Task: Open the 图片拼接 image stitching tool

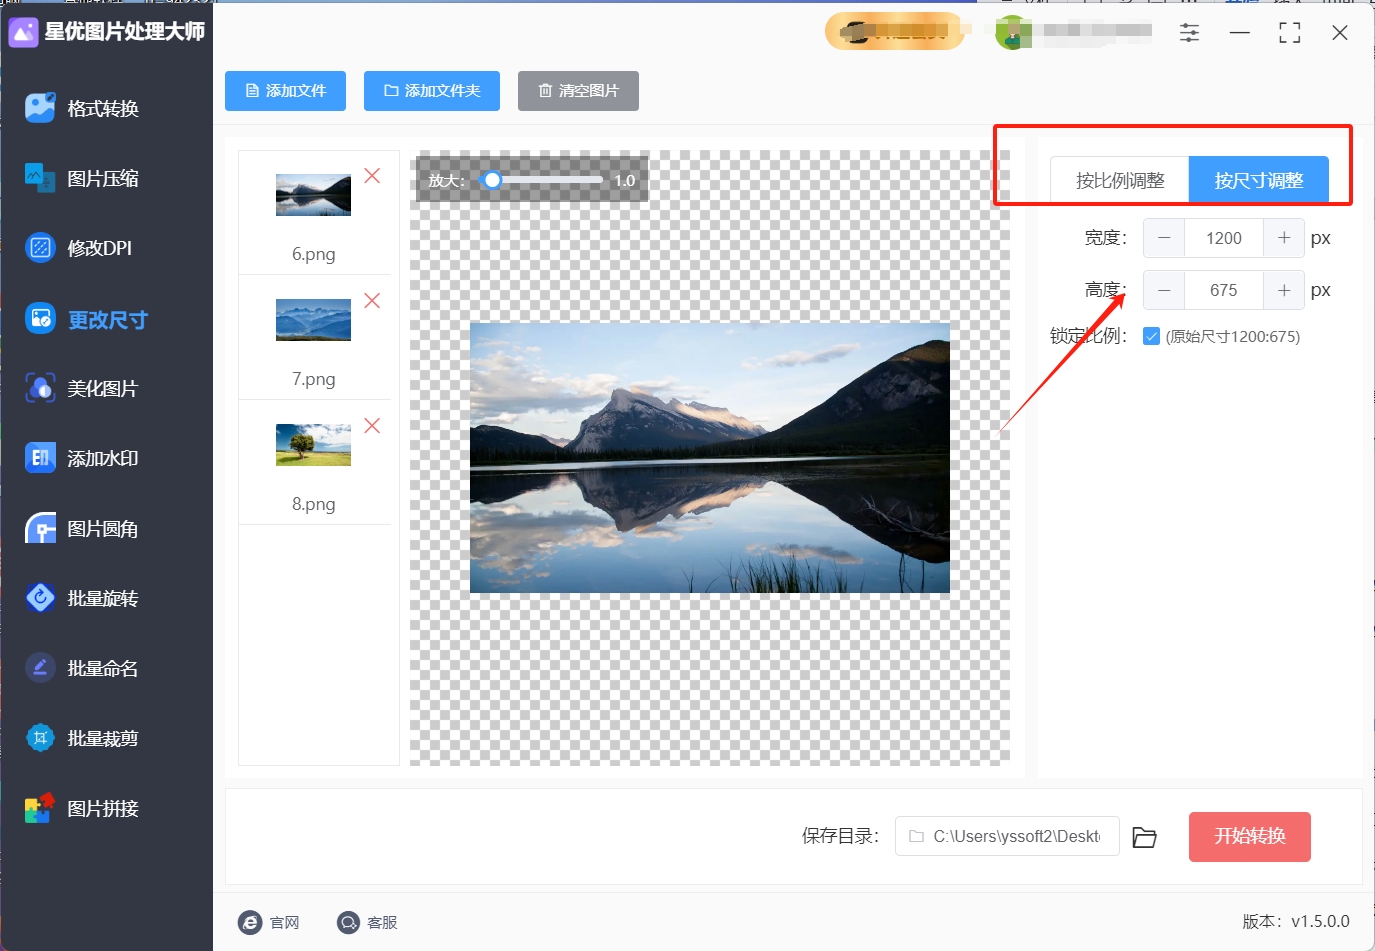Action: click(82, 808)
